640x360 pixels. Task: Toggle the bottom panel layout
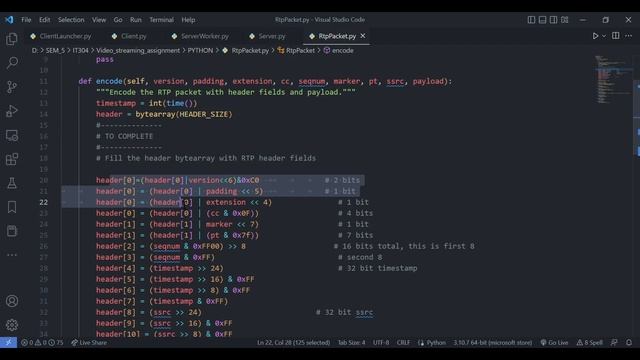pos(542,20)
